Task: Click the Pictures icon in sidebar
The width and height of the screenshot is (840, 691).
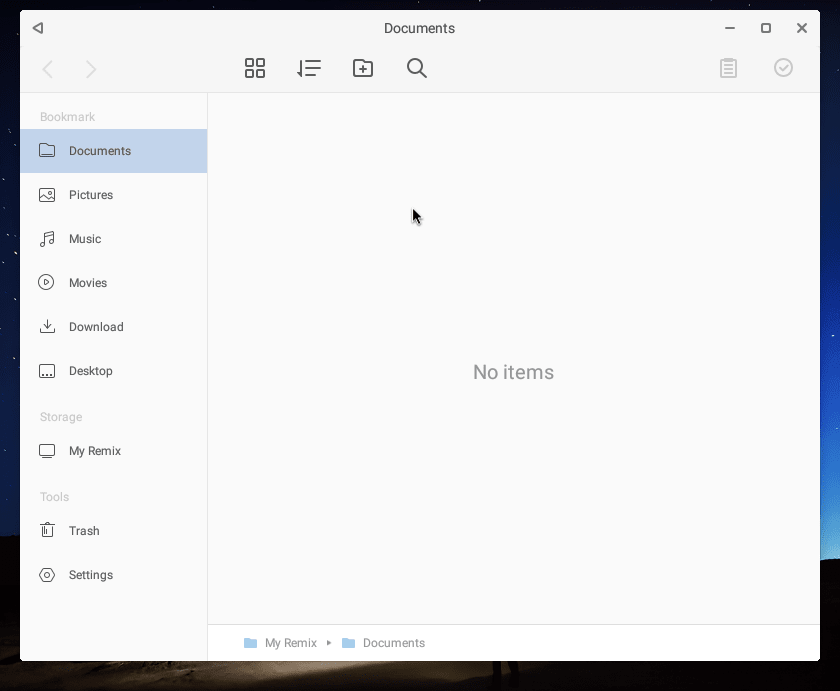Action: tap(47, 194)
